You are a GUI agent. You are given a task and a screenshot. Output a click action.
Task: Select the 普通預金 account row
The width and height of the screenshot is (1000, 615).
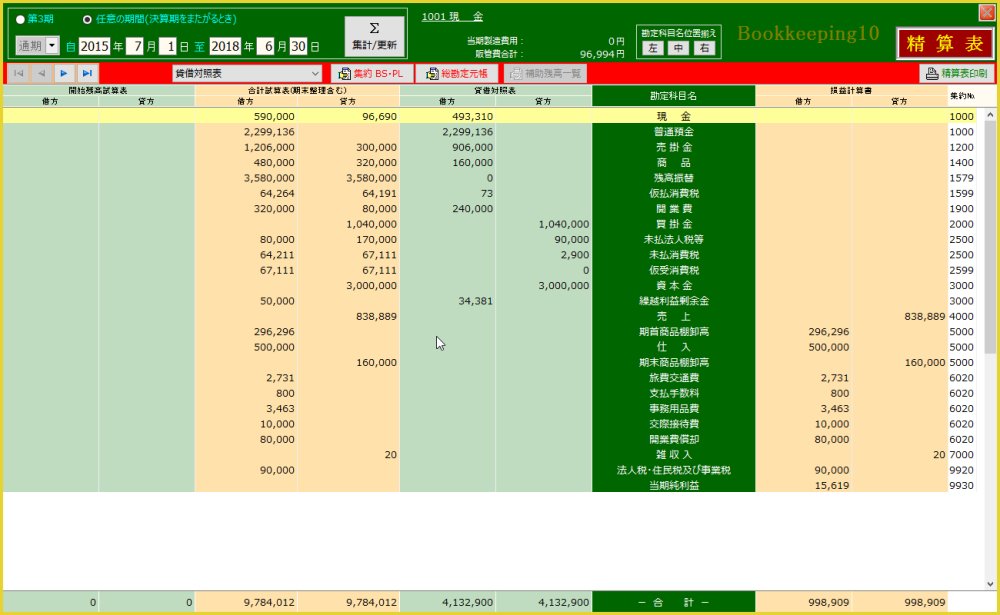[673, 131]
